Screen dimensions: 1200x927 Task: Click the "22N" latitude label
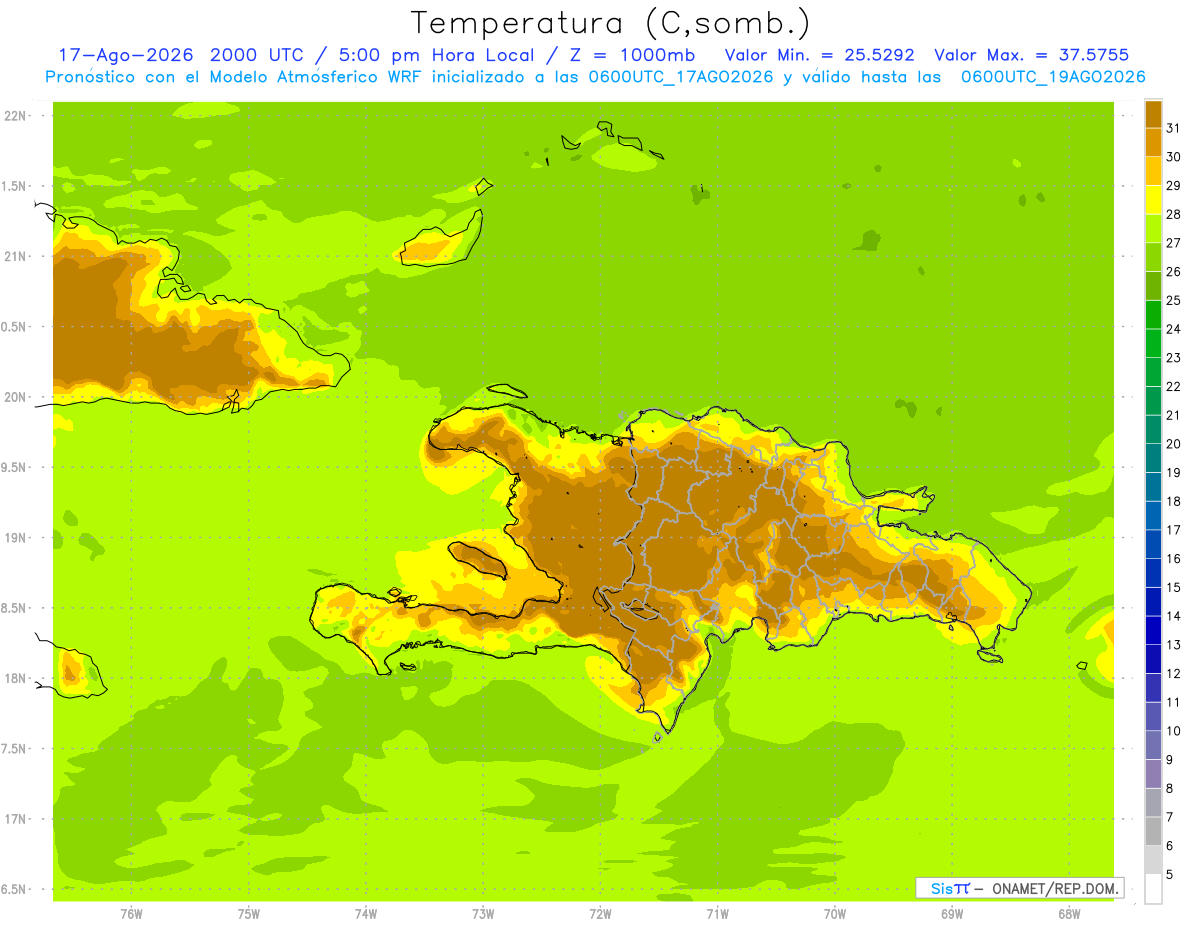tap(15, 116)
